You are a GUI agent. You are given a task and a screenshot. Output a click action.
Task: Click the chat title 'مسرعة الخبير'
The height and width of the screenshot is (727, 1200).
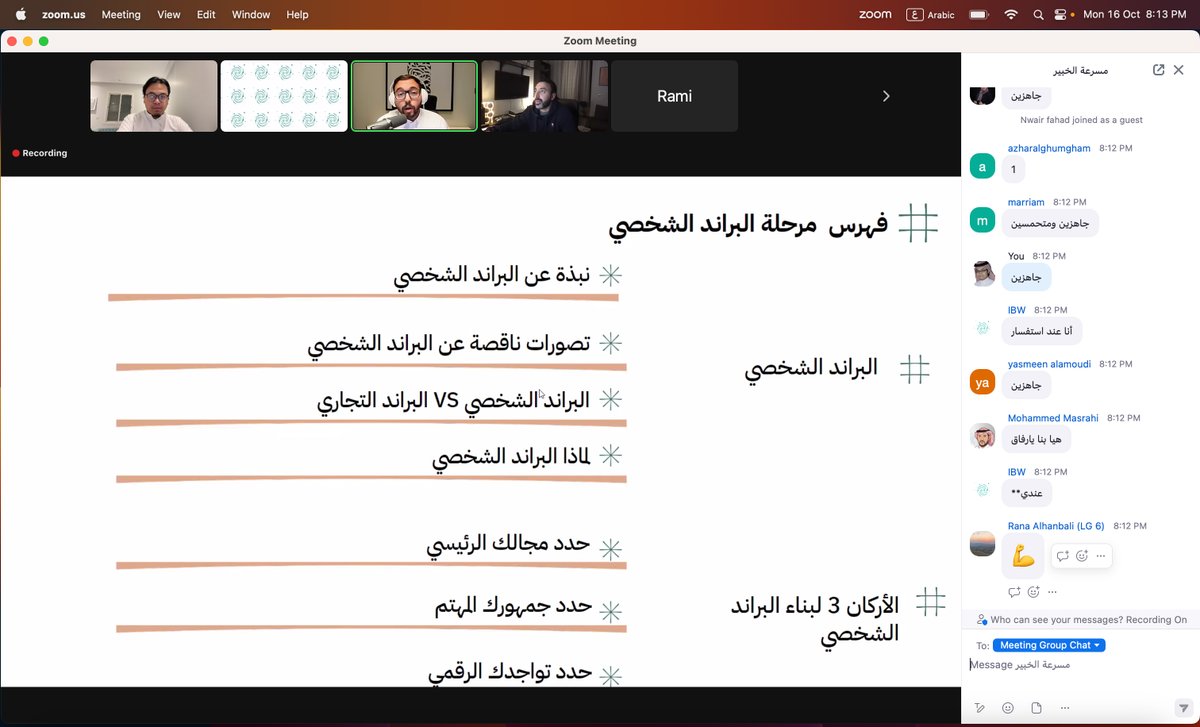pos(1080,71)
